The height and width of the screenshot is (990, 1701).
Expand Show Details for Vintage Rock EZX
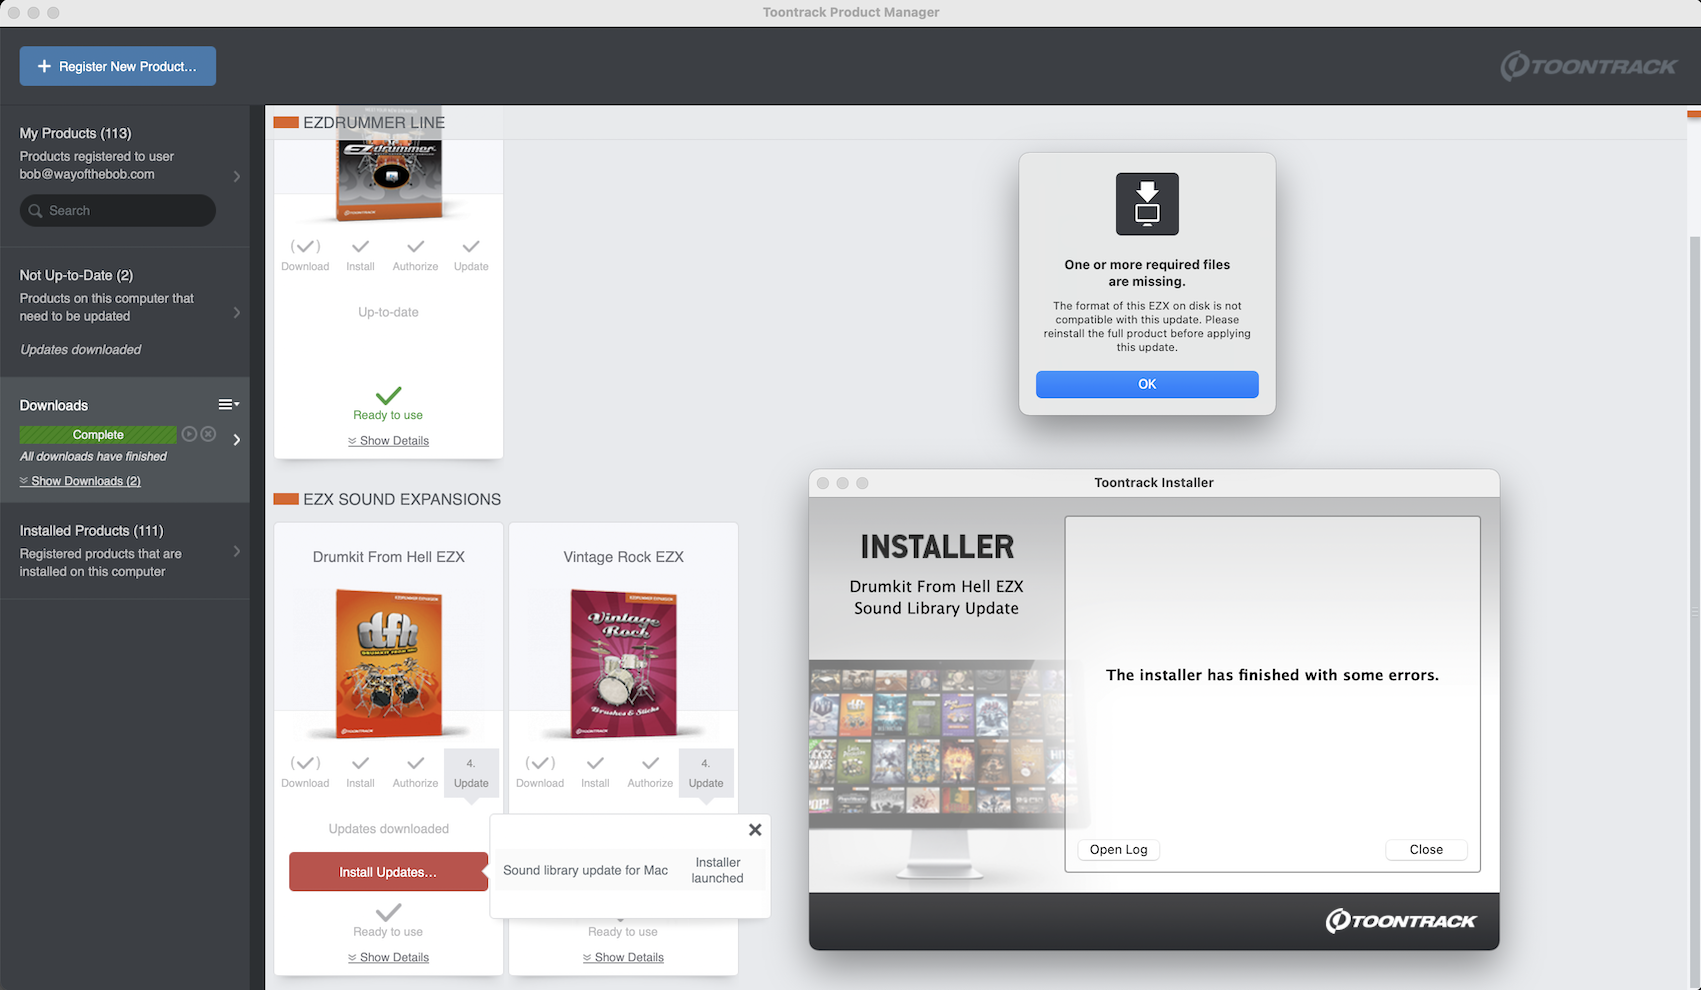tap(624, 958)
